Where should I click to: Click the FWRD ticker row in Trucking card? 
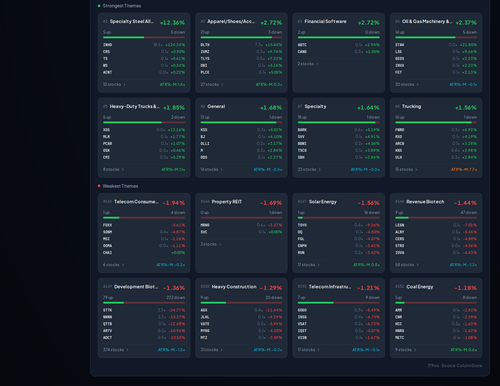tap(436, 130)
